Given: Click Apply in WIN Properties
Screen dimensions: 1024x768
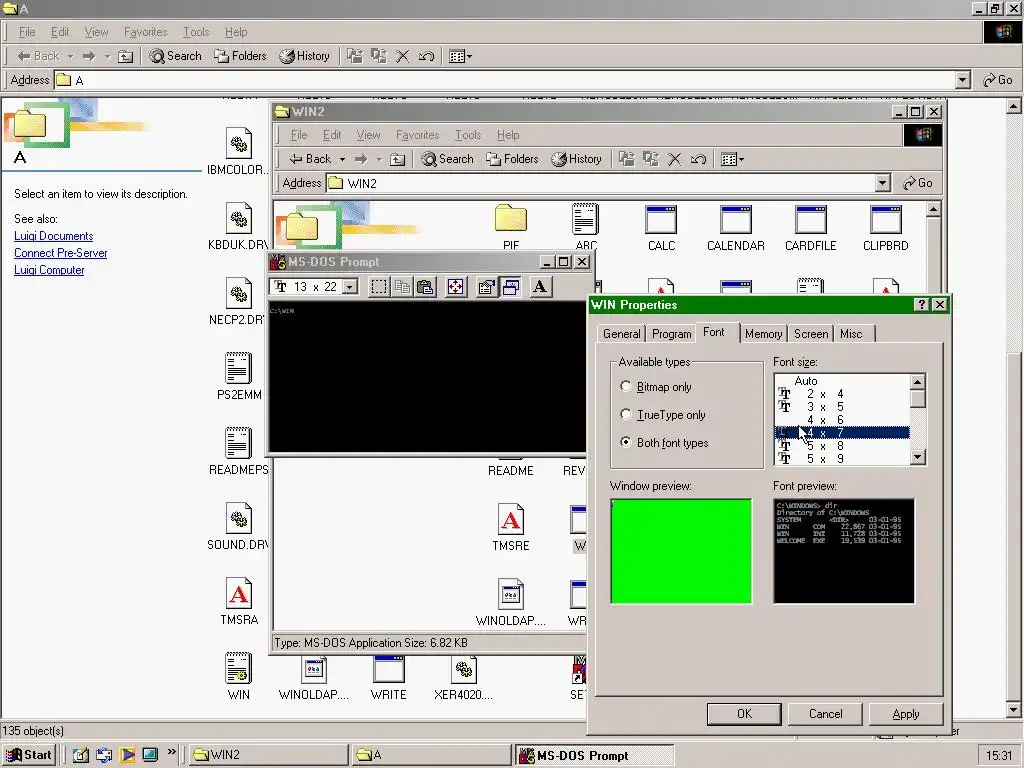Looking at the screenshot, I should pyautogui.click(x=906, y=714).
